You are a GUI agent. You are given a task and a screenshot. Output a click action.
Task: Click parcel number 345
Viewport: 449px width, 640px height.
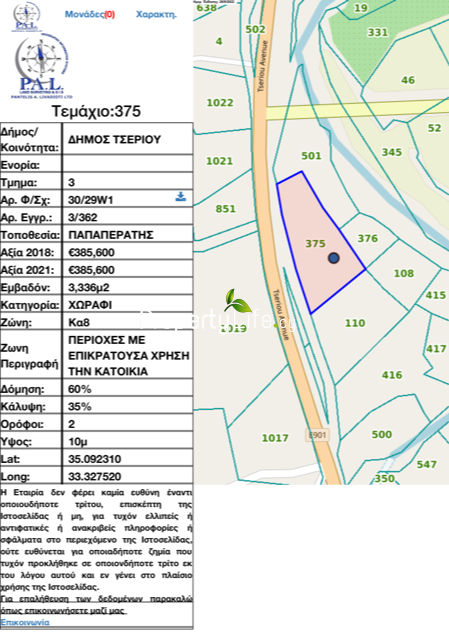(x=391, y=152)
